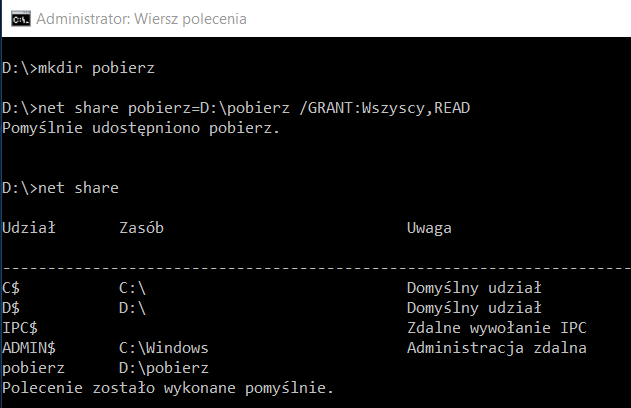Click the 'Zdalne wywołanie IPC' remark
Screen dimensions: 631x408
pos(497,328)
